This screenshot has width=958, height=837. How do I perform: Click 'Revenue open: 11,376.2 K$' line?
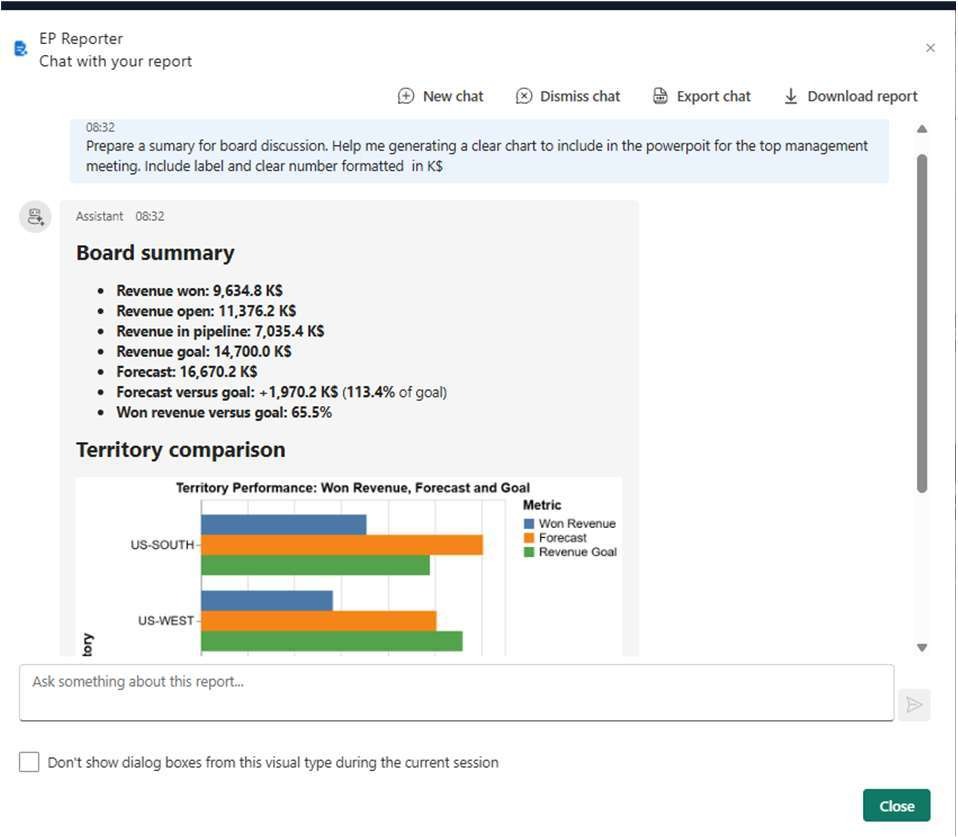(x=207, y=311)
